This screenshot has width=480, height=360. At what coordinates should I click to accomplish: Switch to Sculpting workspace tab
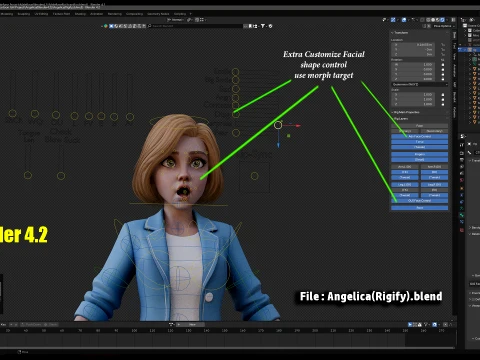[x=24, y=14]
